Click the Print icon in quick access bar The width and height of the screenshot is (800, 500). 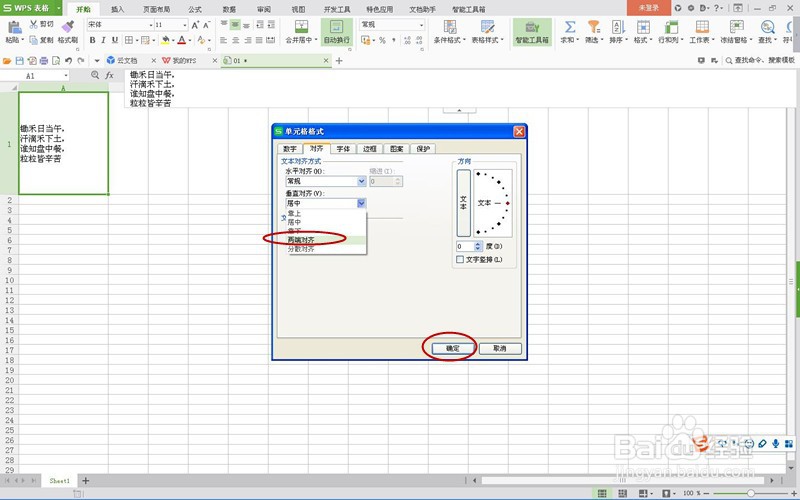[44, 60]
